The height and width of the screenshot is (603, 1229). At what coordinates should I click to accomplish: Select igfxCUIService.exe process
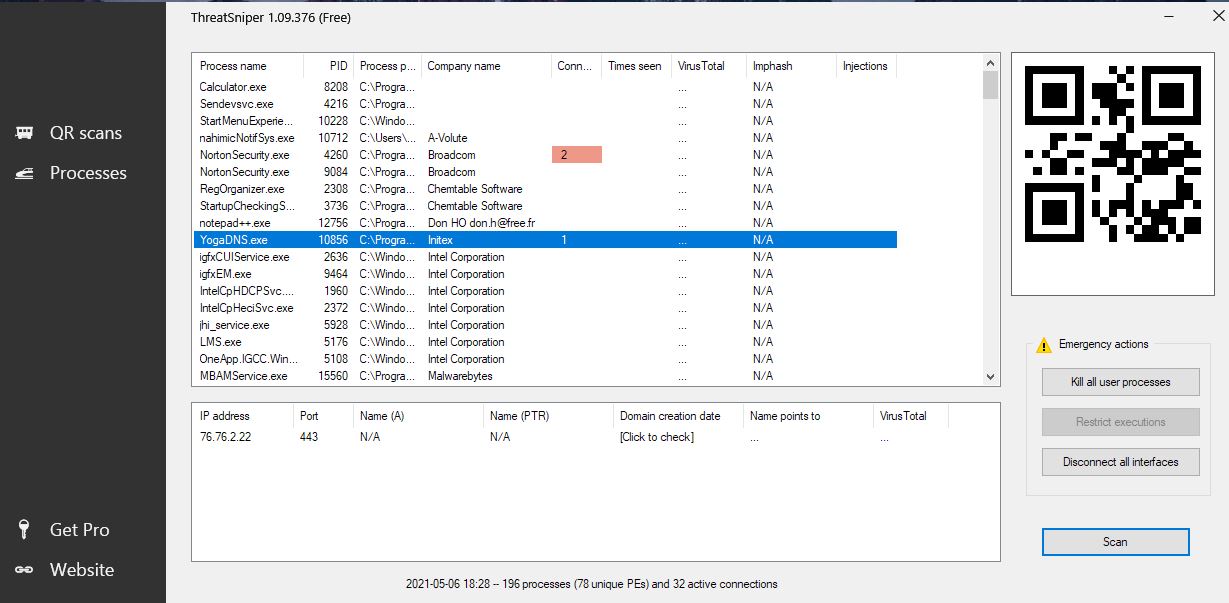pos(545,257)
